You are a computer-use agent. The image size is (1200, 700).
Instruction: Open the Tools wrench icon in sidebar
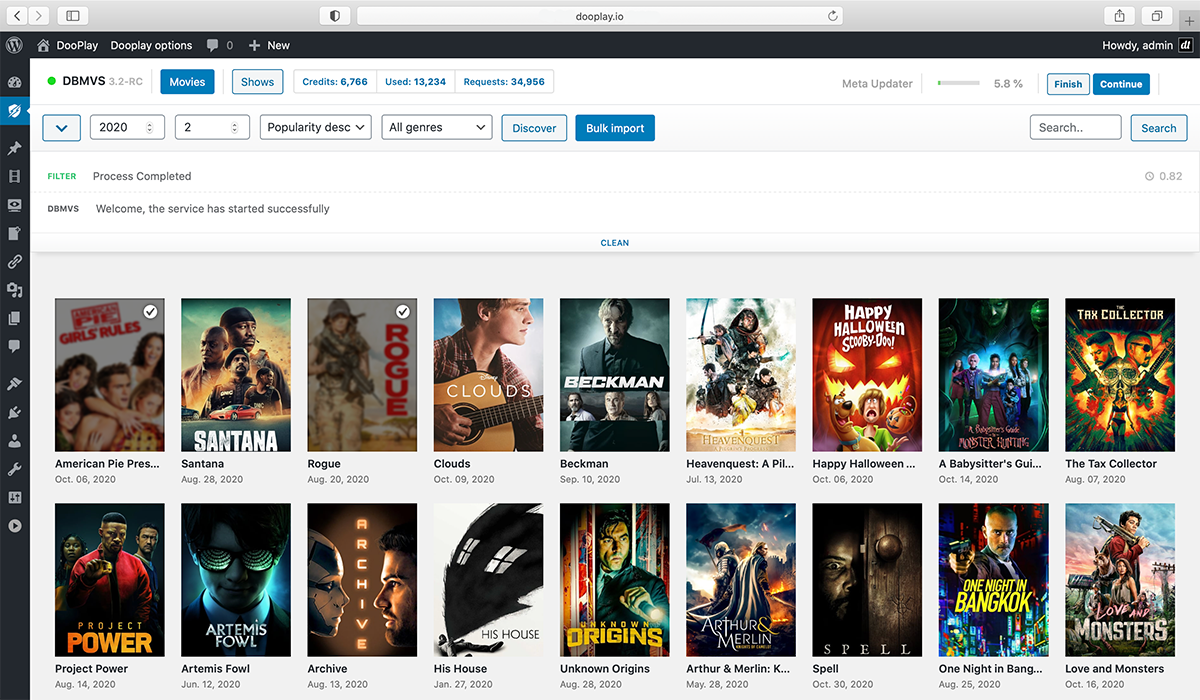[14, 469]
